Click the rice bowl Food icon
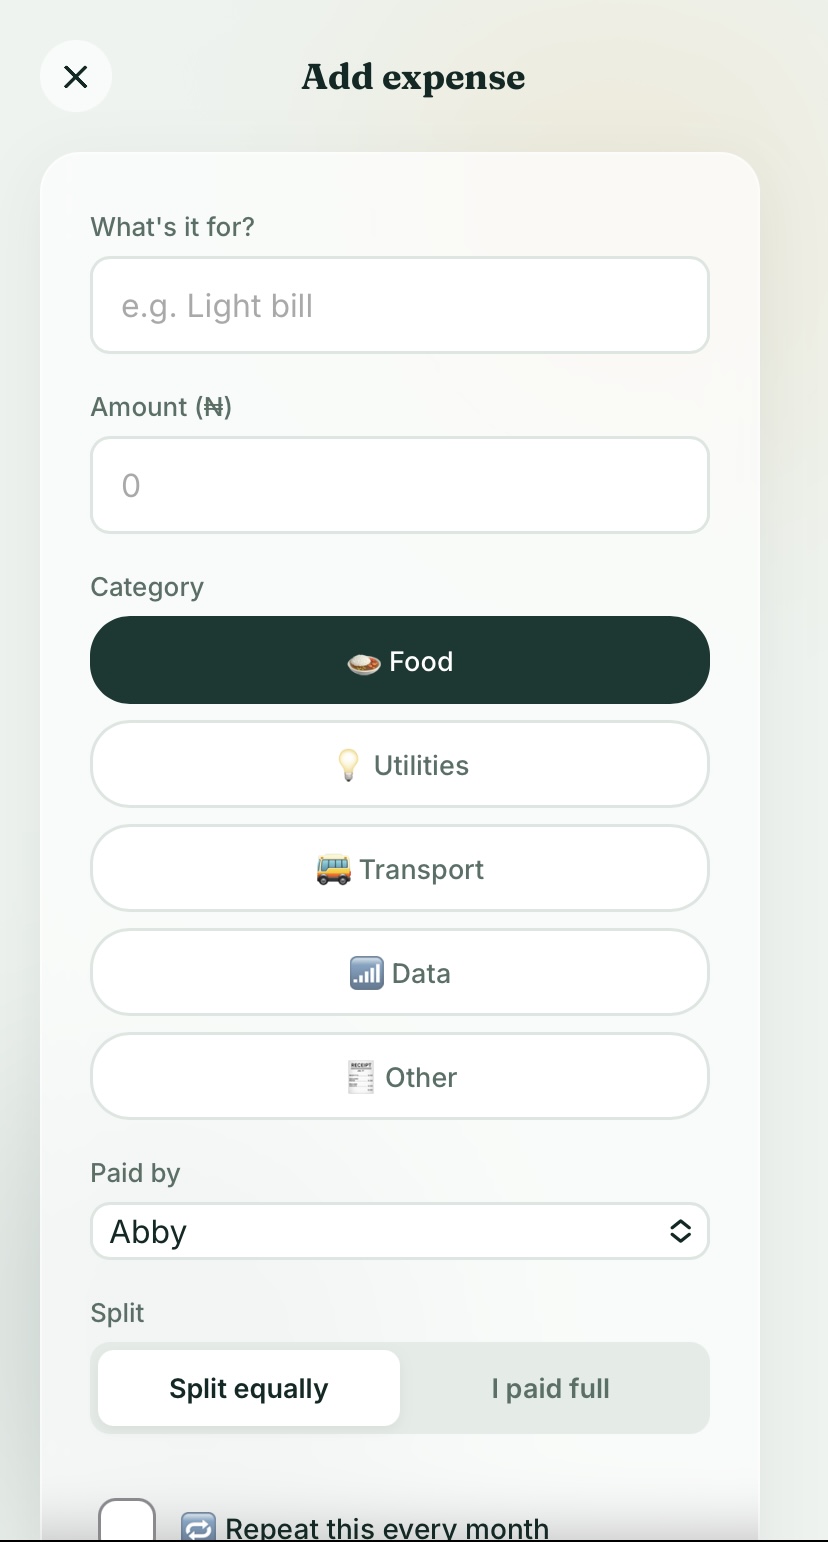 click(x=364, y=662)
